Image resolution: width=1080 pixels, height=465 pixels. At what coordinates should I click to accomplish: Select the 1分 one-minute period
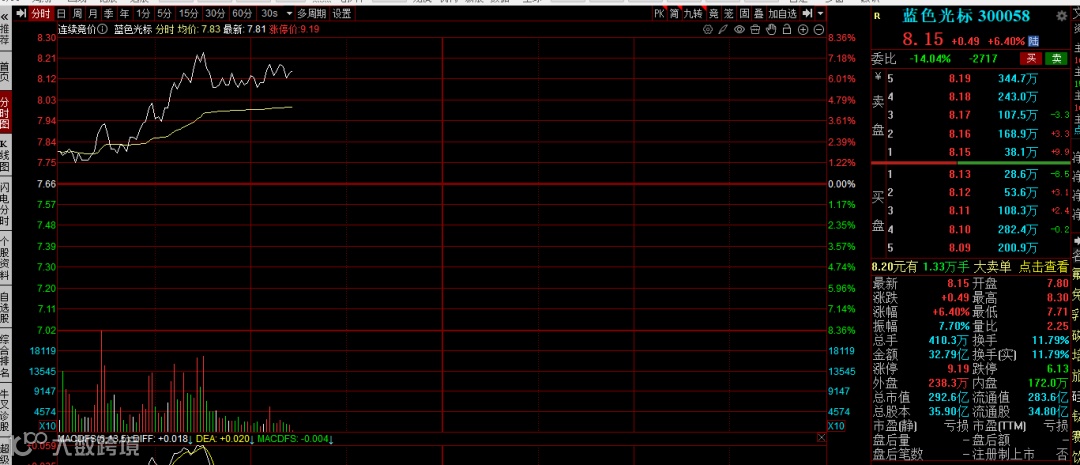coord(143,14)
